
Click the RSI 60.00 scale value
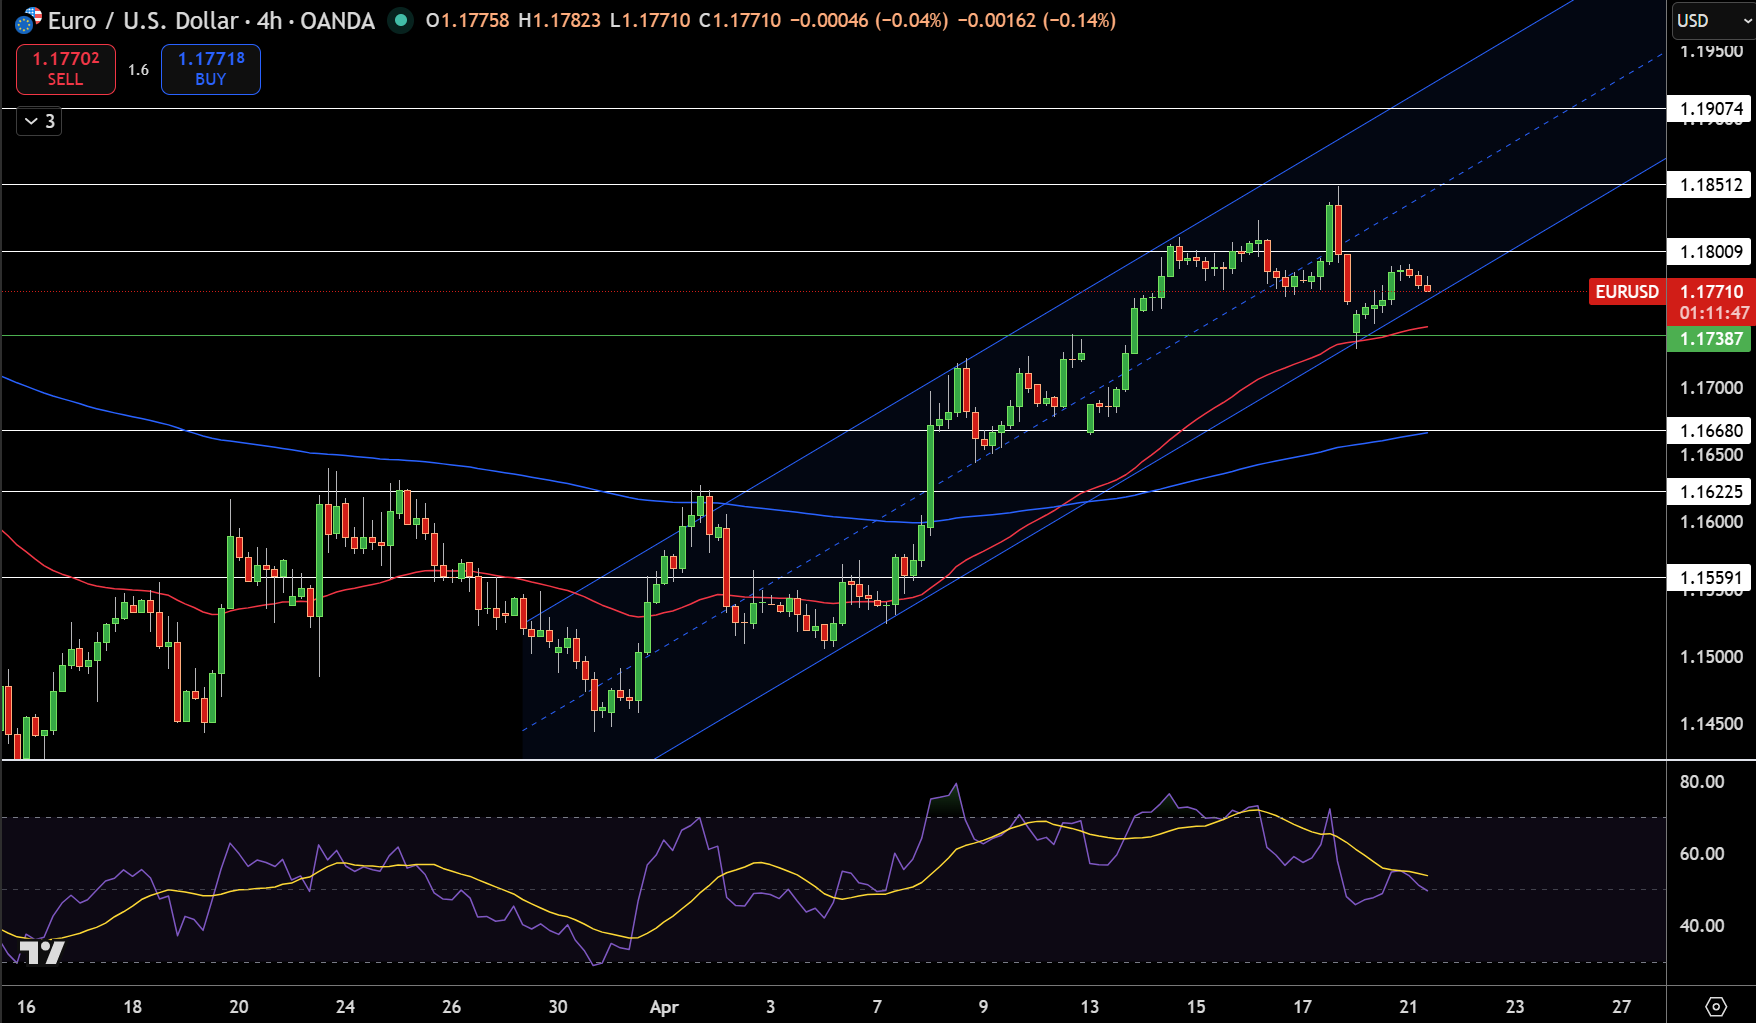[x=1702, y=854]
